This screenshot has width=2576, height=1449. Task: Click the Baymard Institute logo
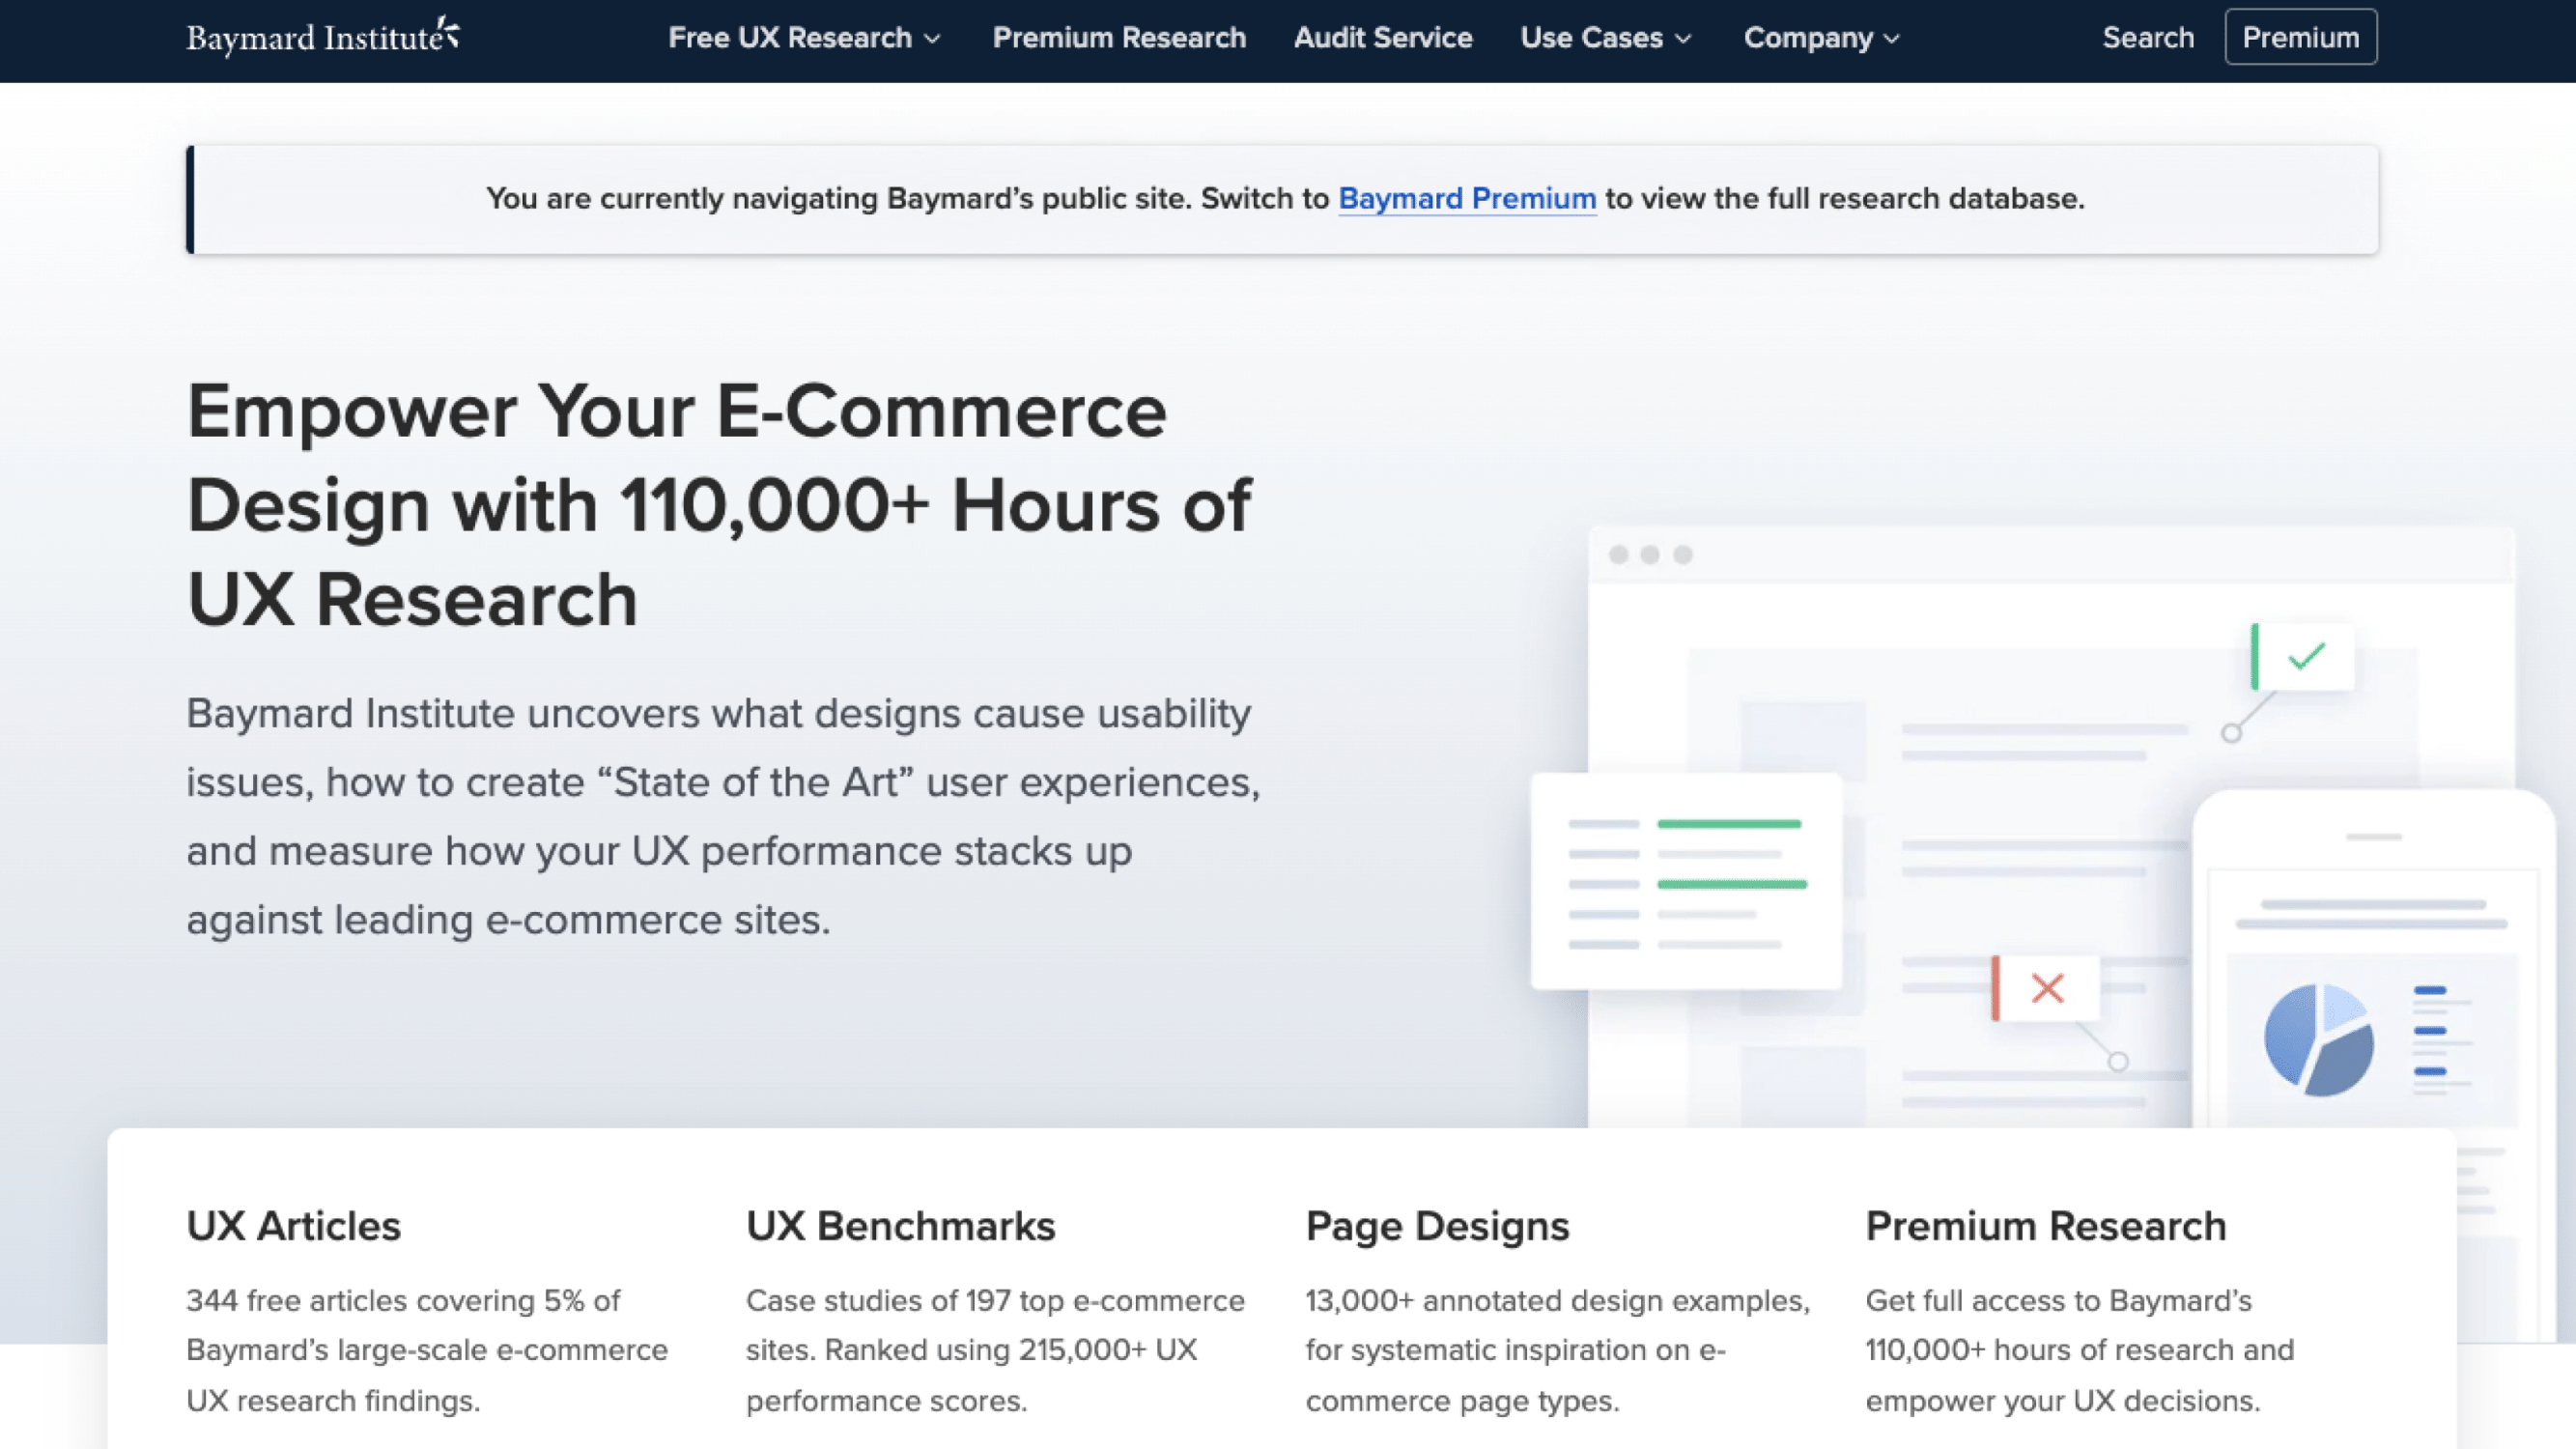coord(323,37)
